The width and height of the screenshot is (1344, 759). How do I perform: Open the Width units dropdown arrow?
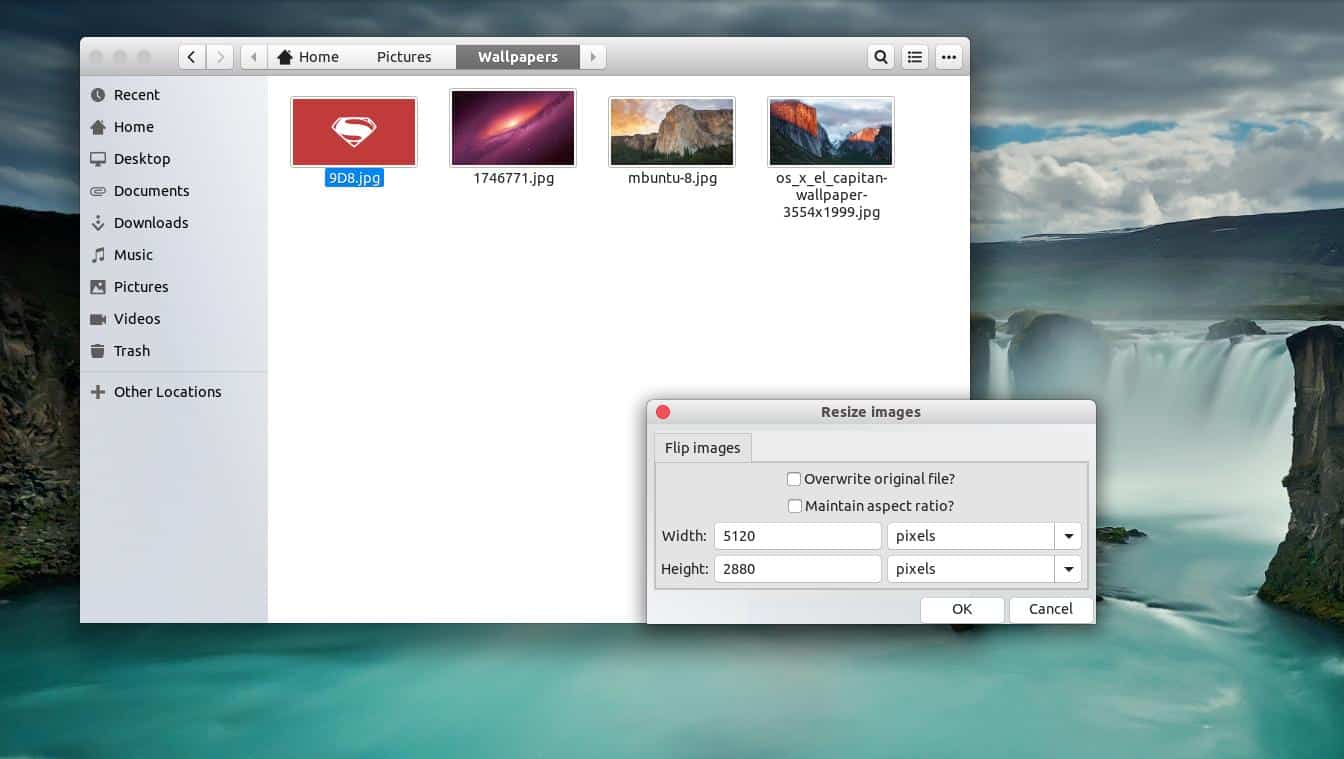click(x=1068, y=536)
